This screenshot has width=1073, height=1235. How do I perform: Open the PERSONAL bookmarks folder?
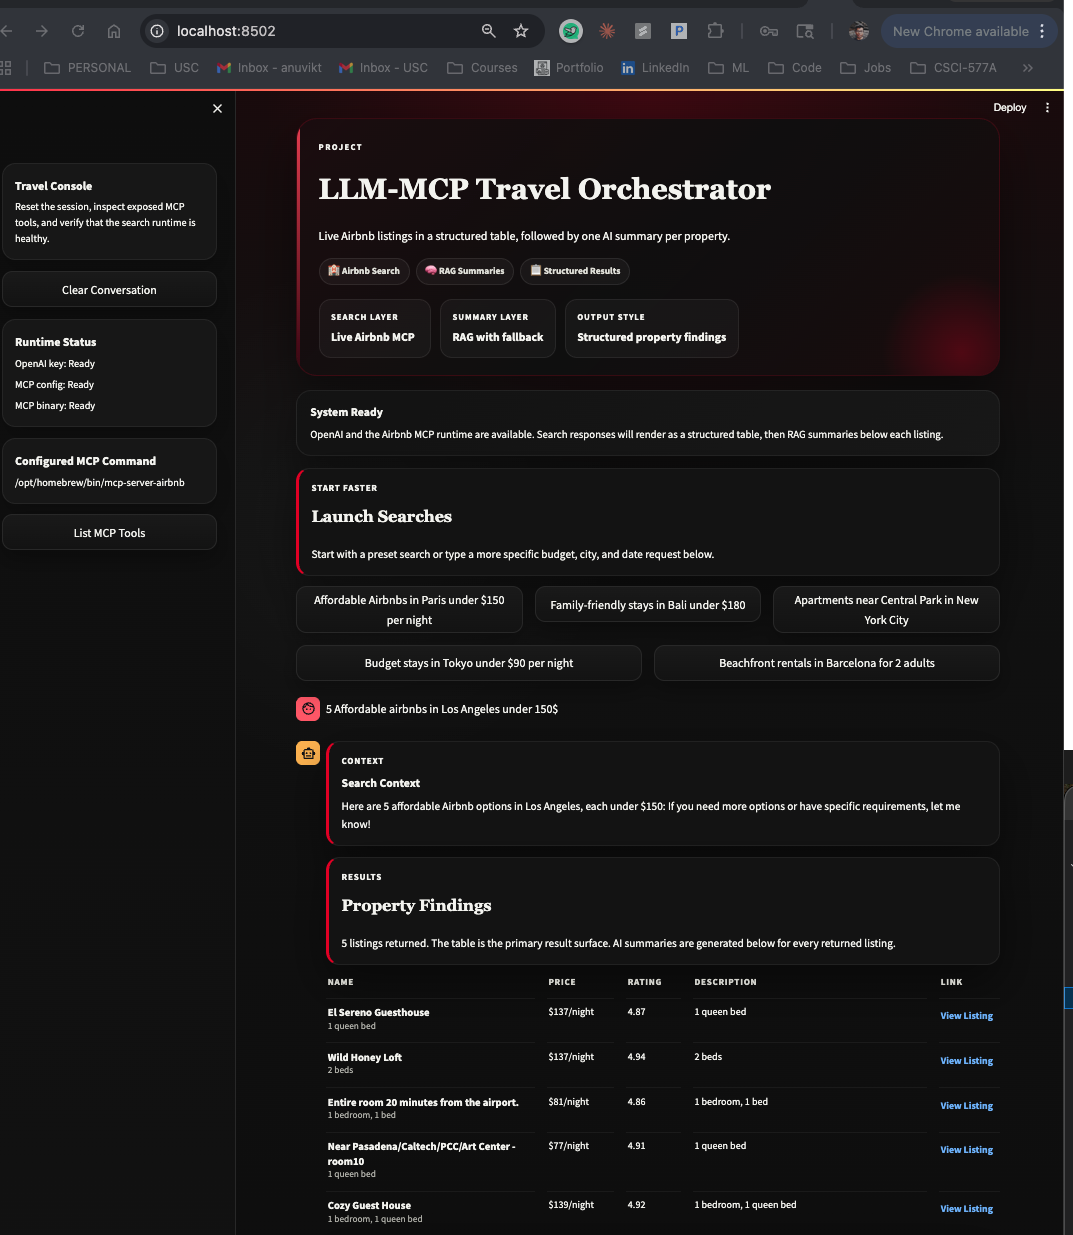pos(88,68)
